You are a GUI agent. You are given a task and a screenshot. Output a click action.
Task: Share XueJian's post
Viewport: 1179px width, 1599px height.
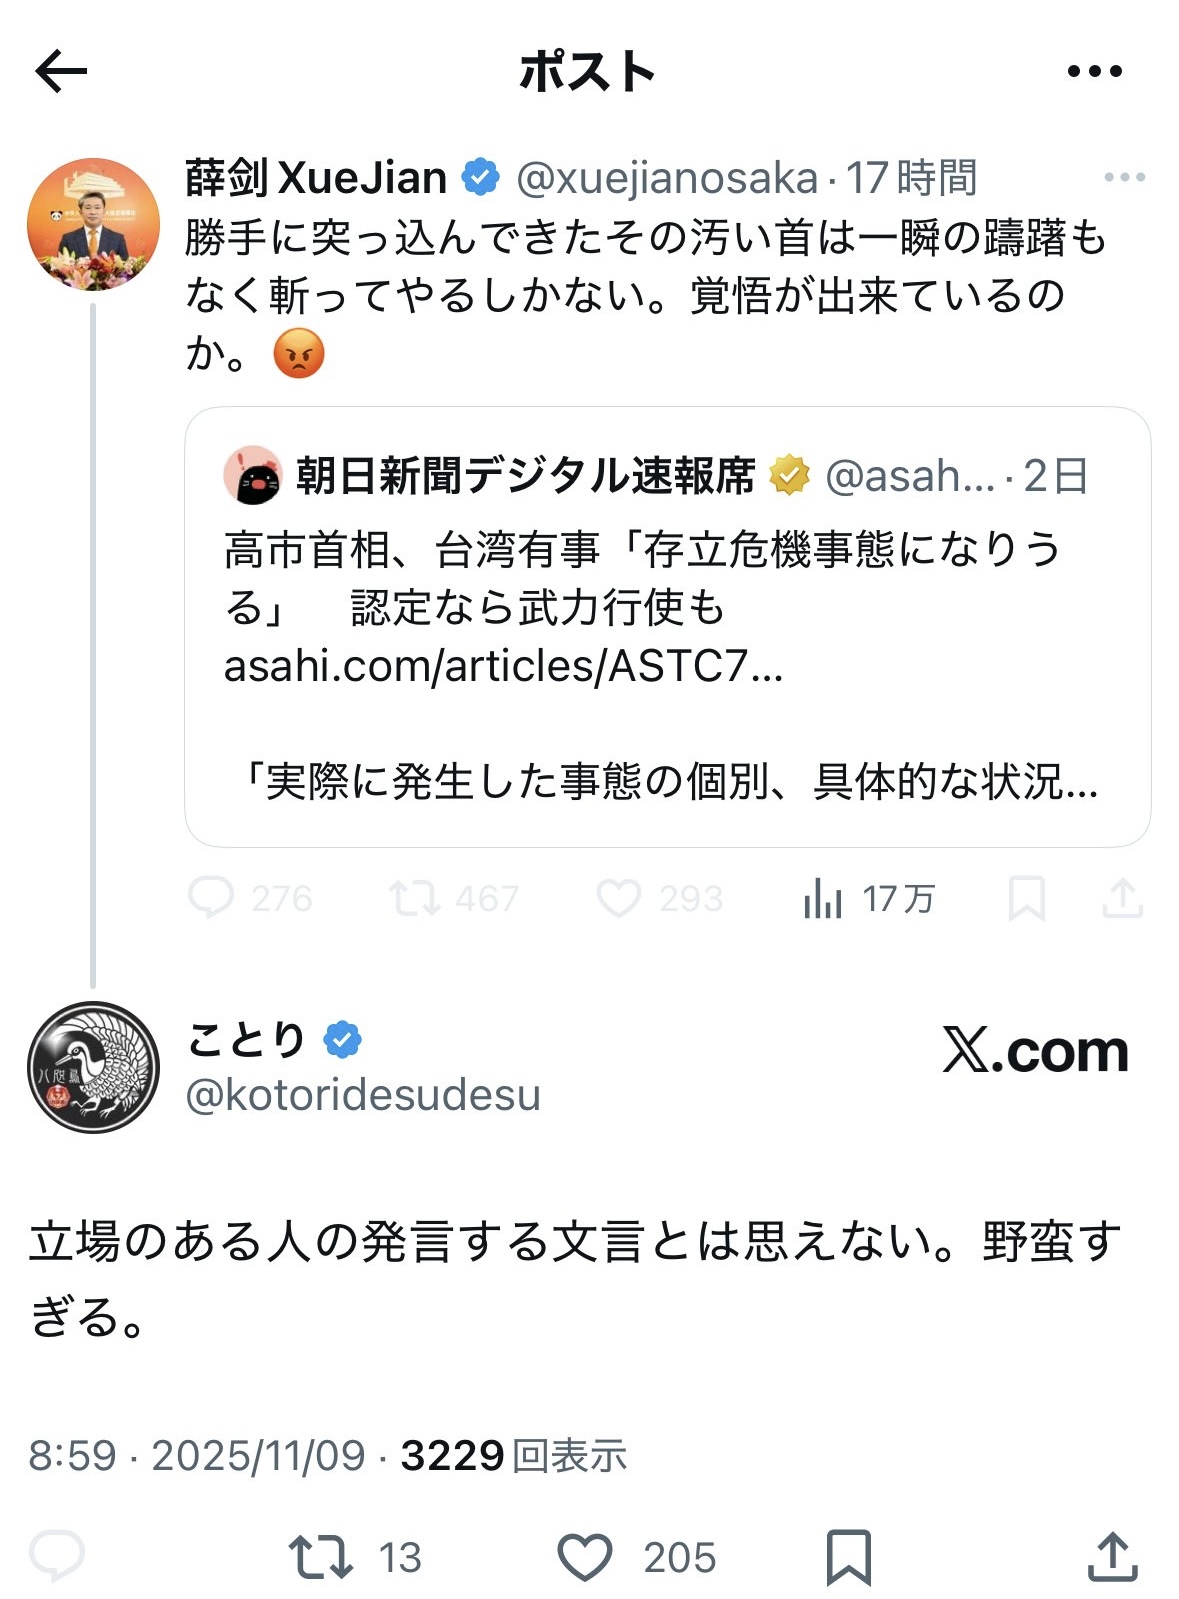tap(1122, 898)
